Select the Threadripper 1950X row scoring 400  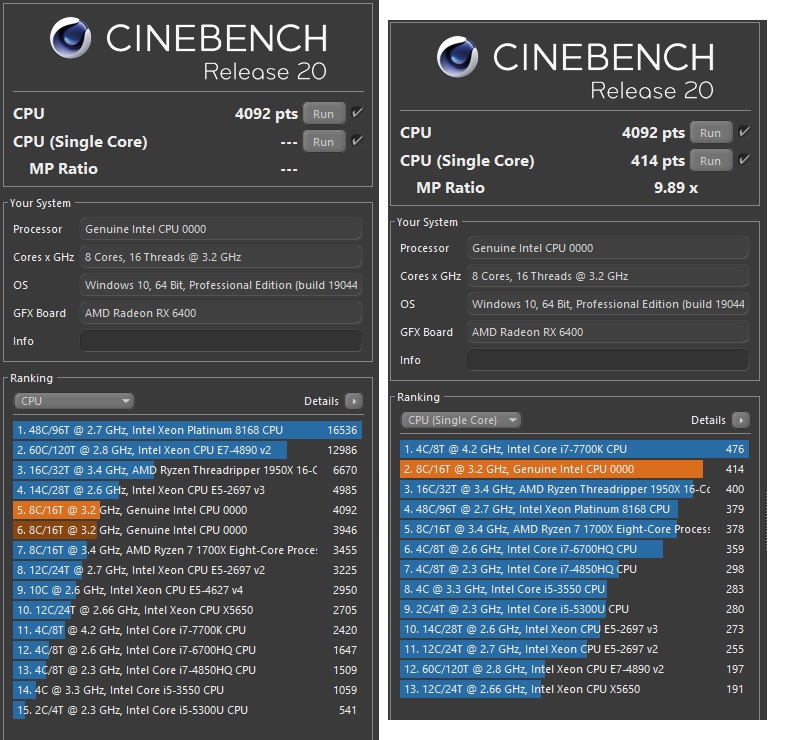coord(574,489)
